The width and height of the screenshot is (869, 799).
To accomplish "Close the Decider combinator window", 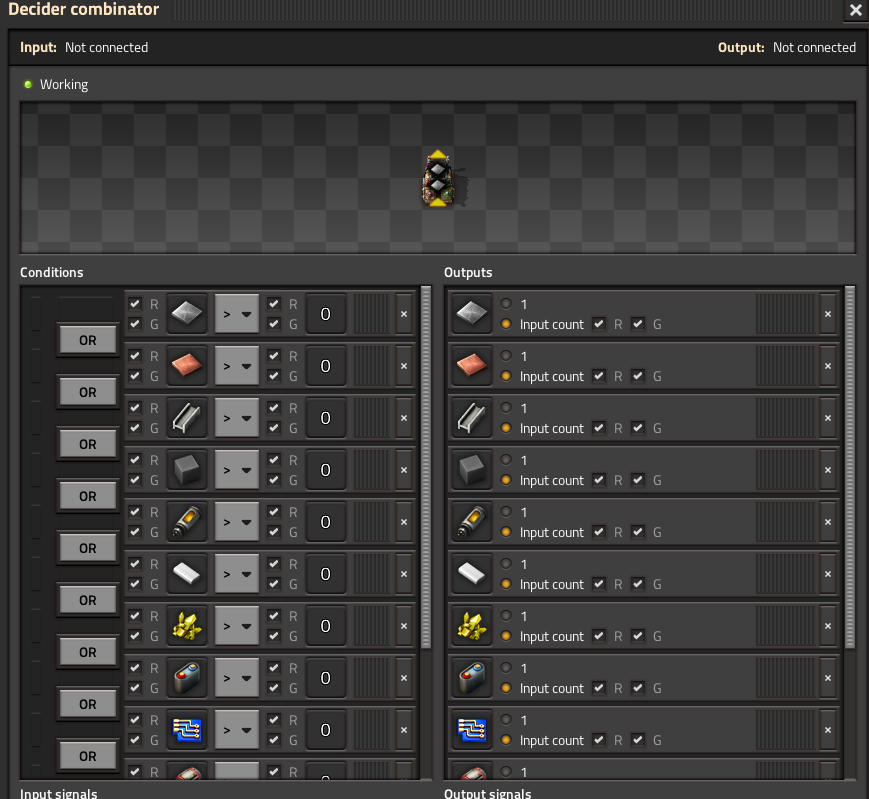I will pyautogui.click(x=856, y=10).
